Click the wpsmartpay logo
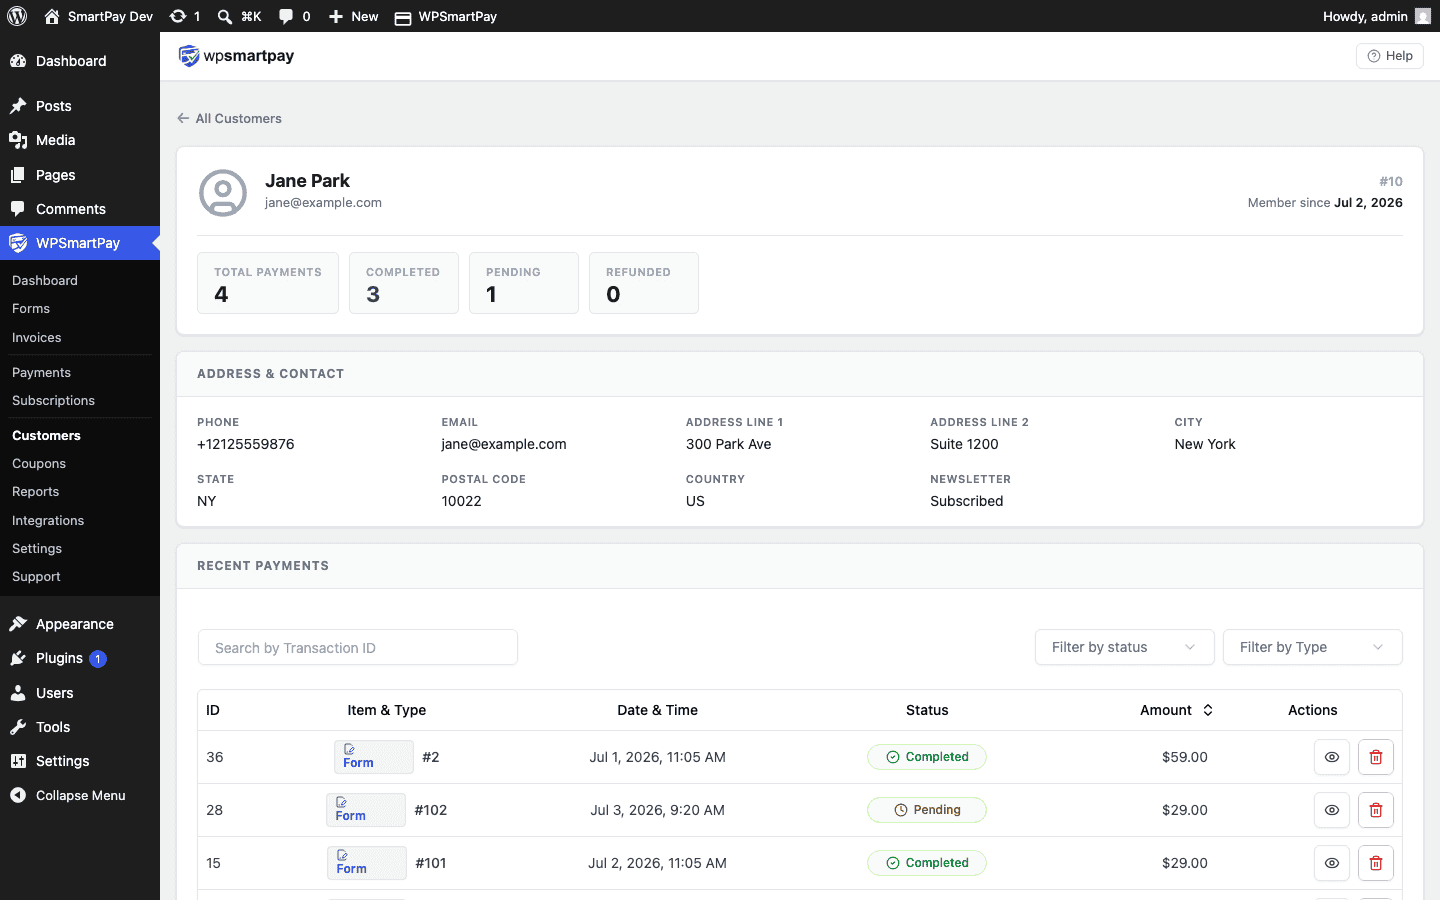The height and width of the screenshot is (900, 1440). click(x=236, y=56)
